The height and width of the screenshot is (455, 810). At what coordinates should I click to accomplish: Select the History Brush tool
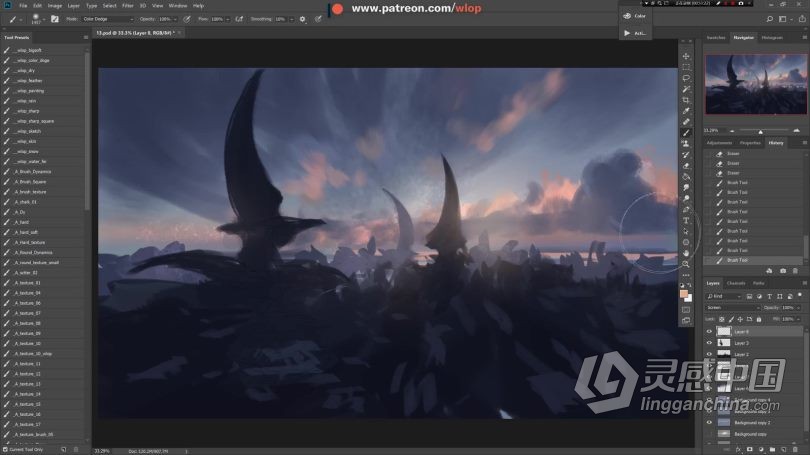coord(686,154)
